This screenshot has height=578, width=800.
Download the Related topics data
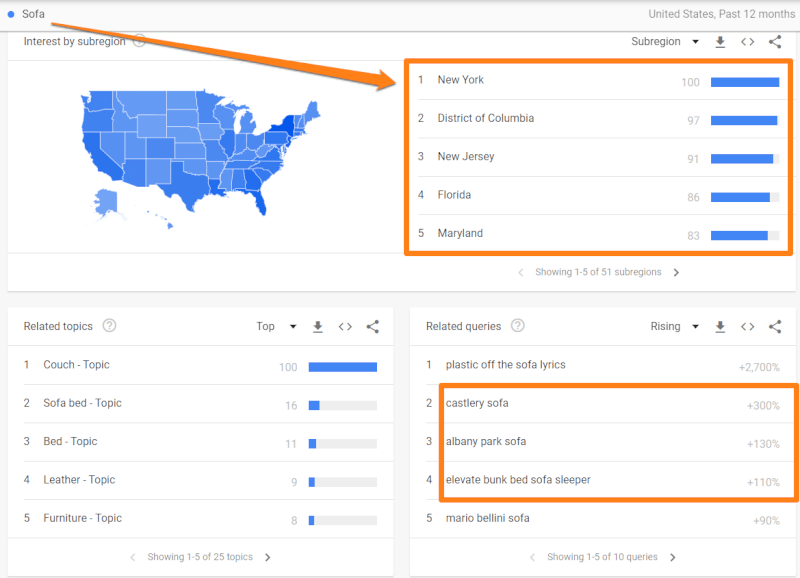pyautogui.click(x=317, y=326)
